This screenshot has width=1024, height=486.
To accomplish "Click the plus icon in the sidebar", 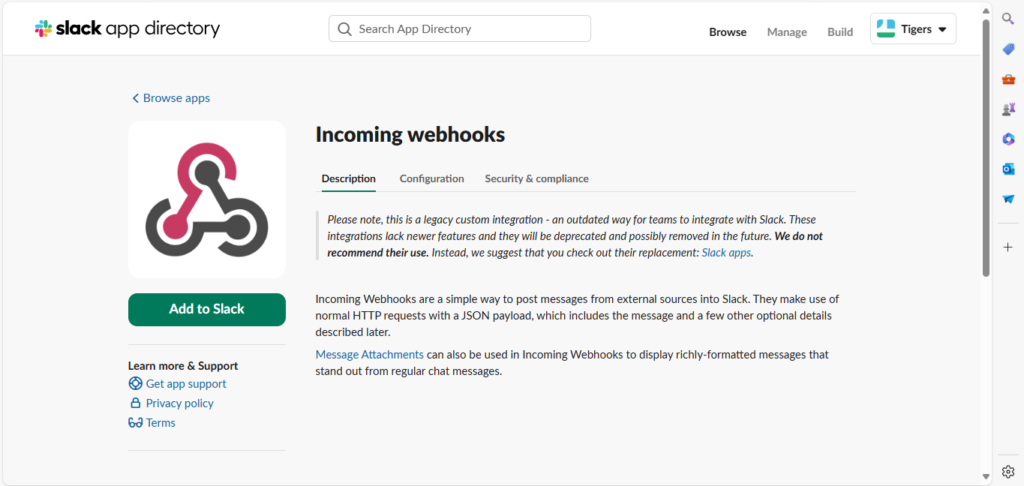I will [x=1008, y=247].
